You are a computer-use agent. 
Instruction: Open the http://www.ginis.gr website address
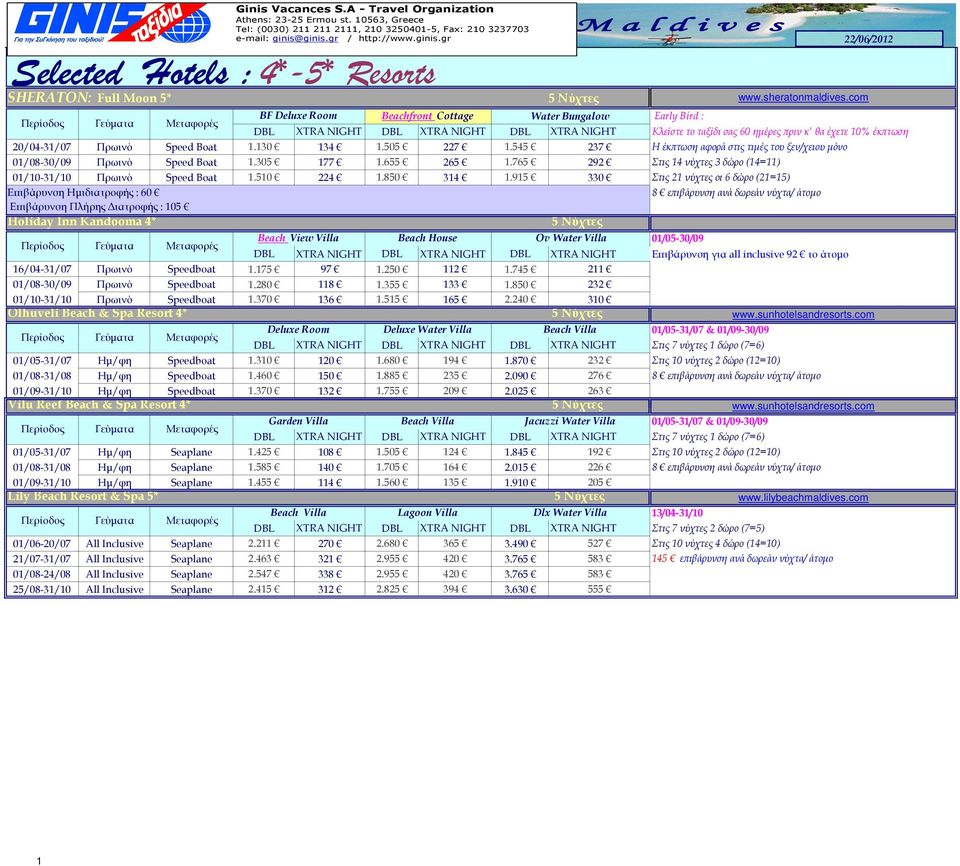click(405, 38)
